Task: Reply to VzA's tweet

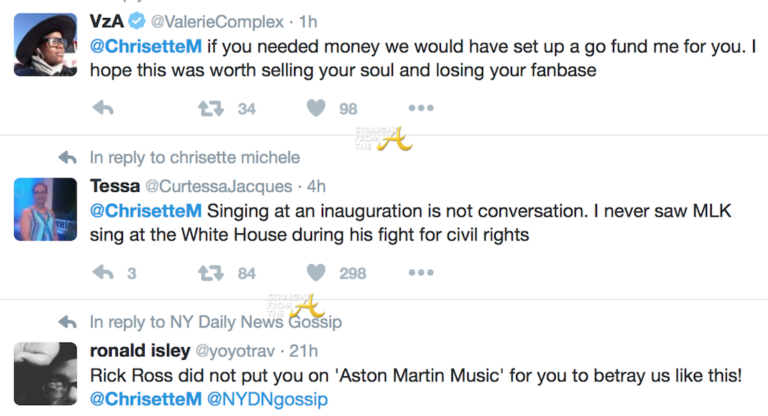Action: coord(103,108)
